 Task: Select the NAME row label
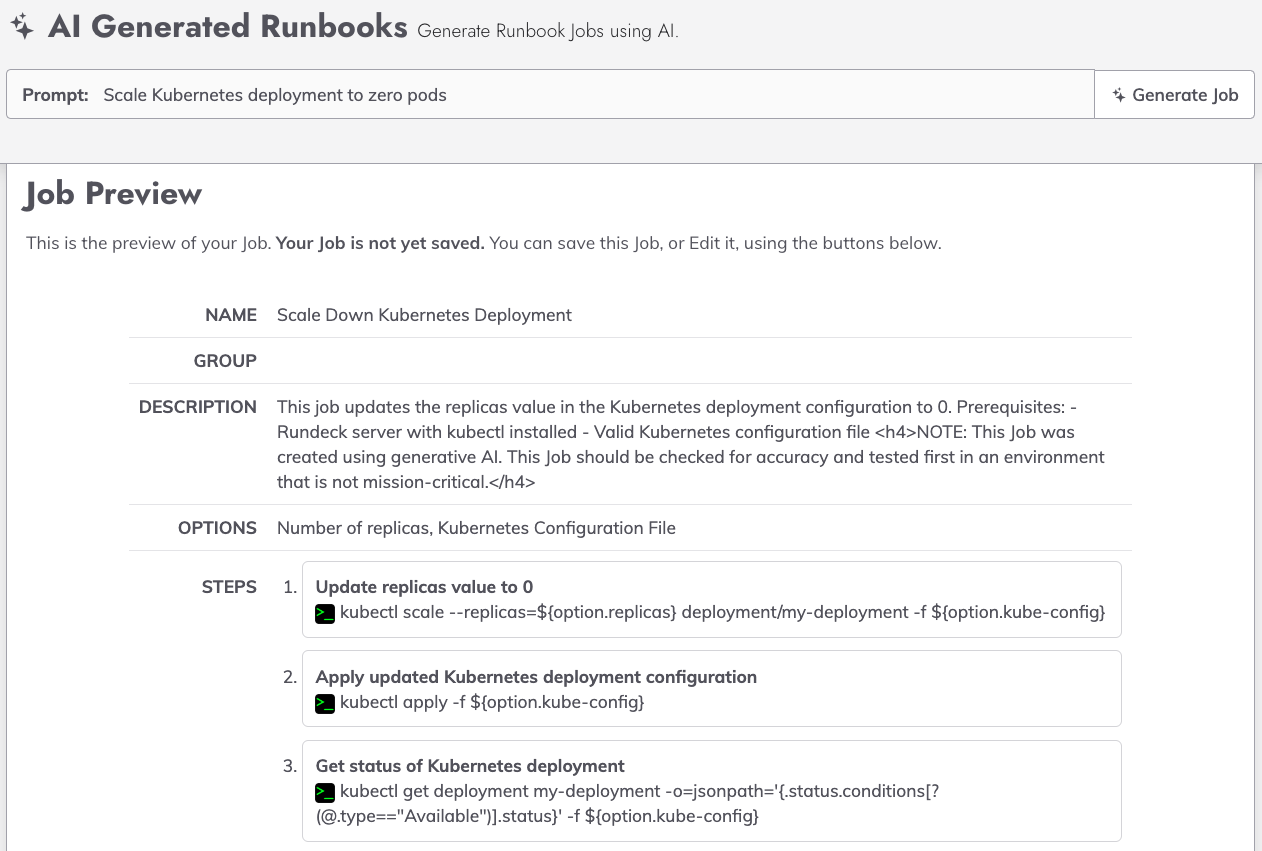pos(231,314)
